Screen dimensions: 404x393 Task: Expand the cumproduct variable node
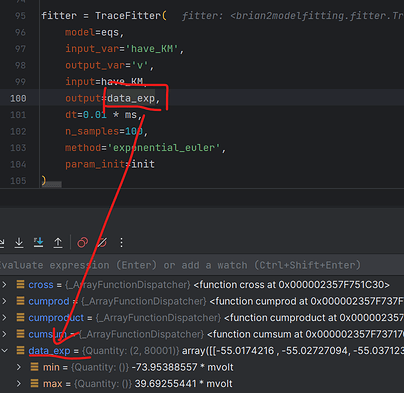click(x=4, y=317)
